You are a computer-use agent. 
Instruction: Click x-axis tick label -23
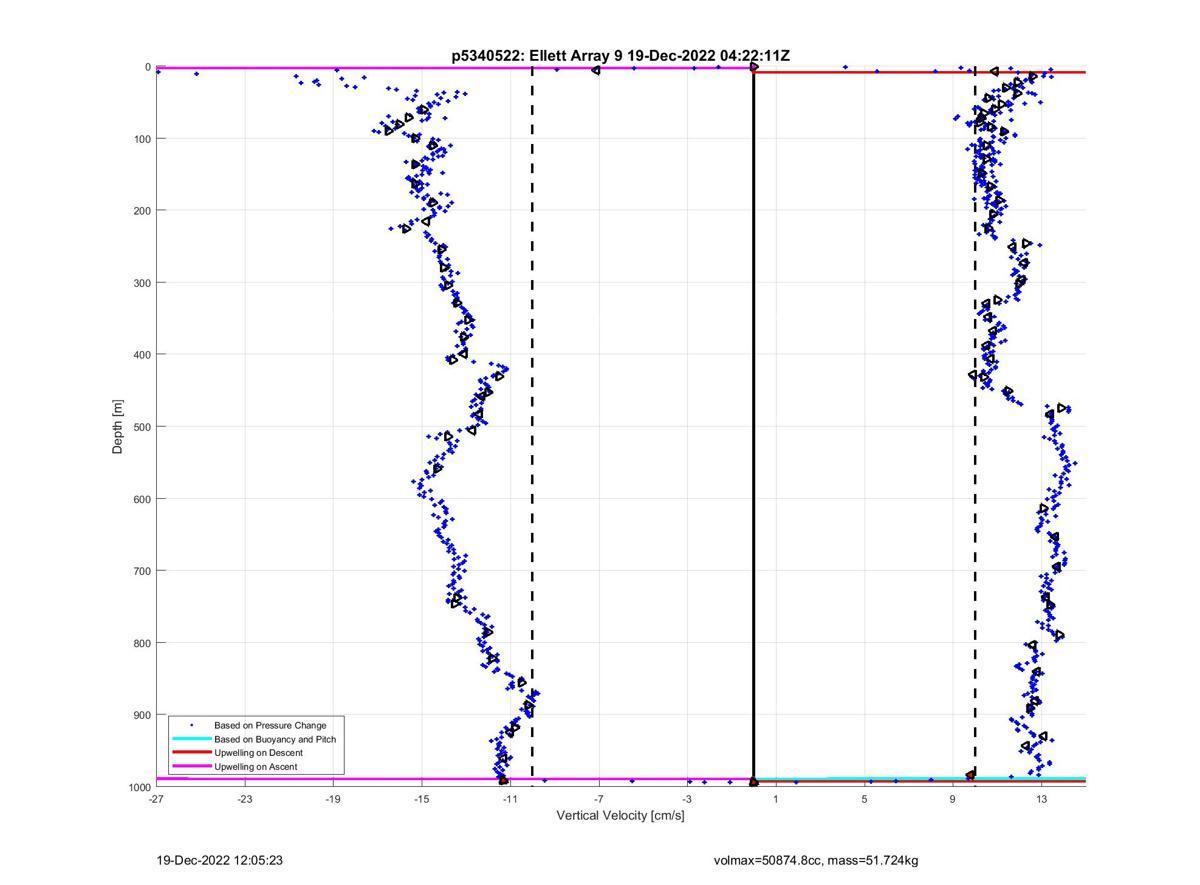coord(244,799)
